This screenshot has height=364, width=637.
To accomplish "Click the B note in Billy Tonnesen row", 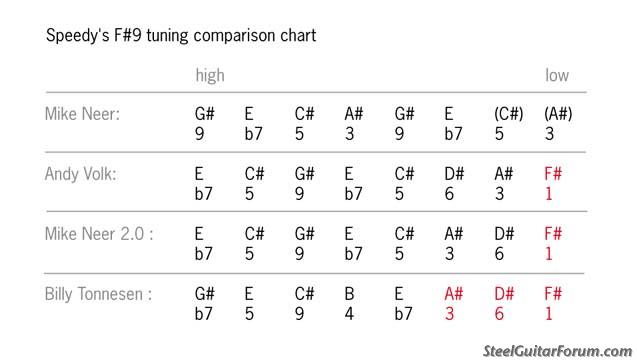I will coord(349,295).
